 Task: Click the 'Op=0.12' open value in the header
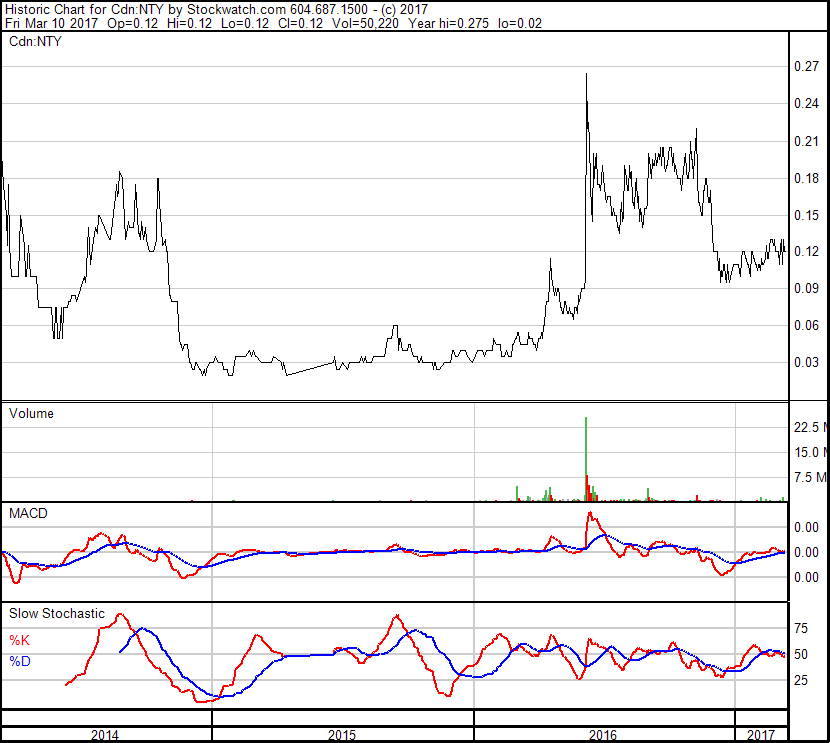132,23
